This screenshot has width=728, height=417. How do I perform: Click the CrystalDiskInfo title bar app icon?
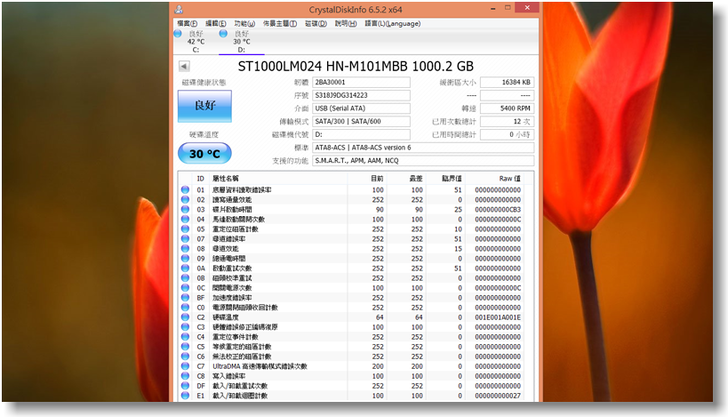177,7
